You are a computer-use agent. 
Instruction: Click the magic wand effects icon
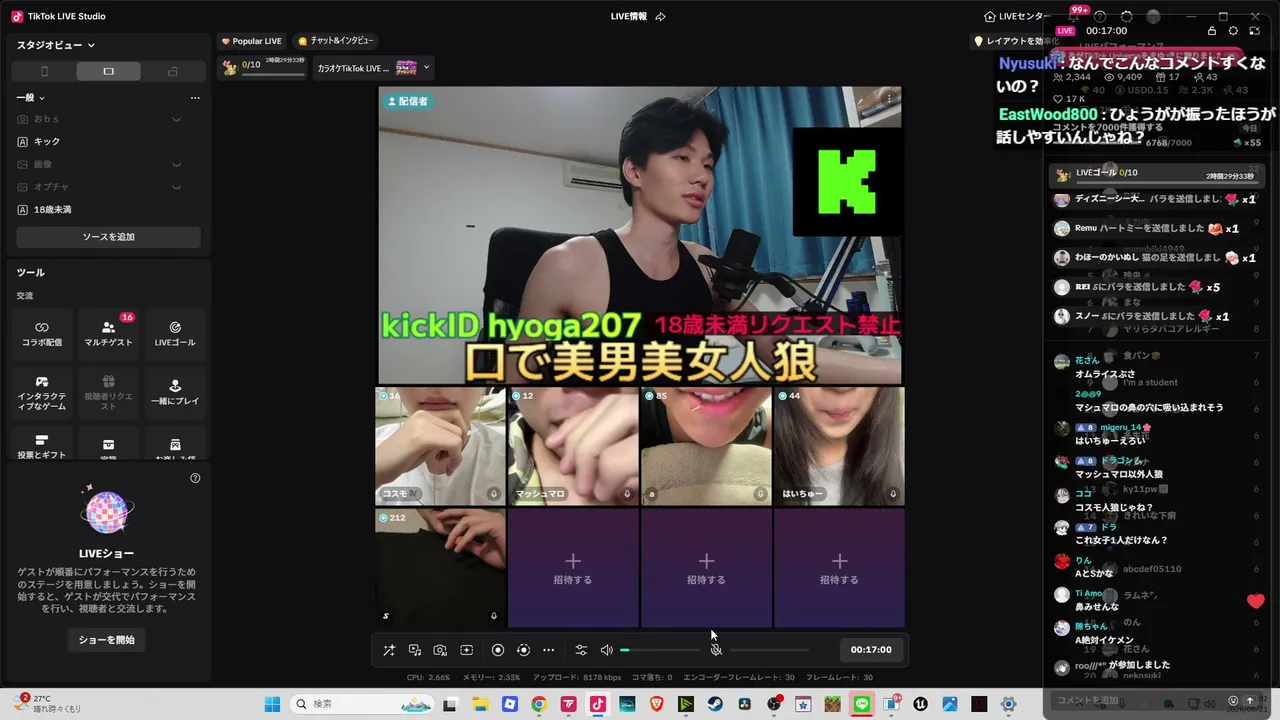point(389,650)
